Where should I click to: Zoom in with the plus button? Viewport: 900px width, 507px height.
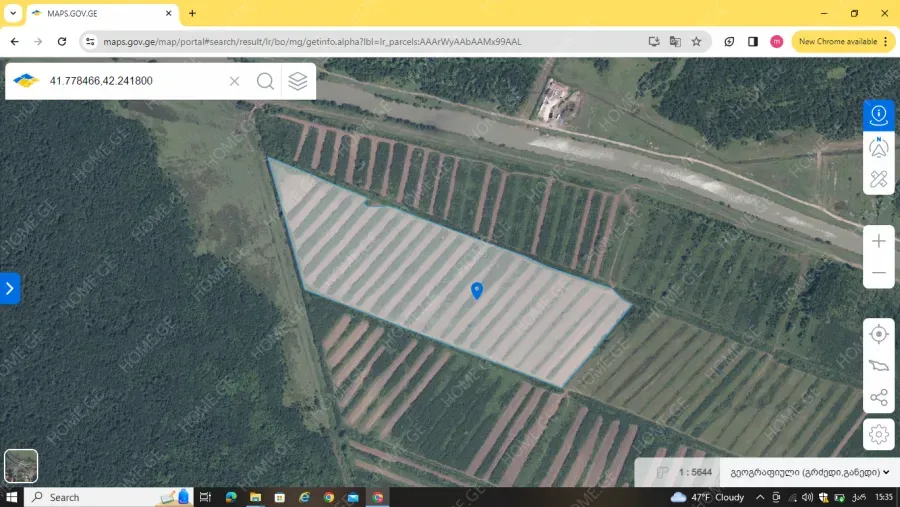(x=879, y=241)
